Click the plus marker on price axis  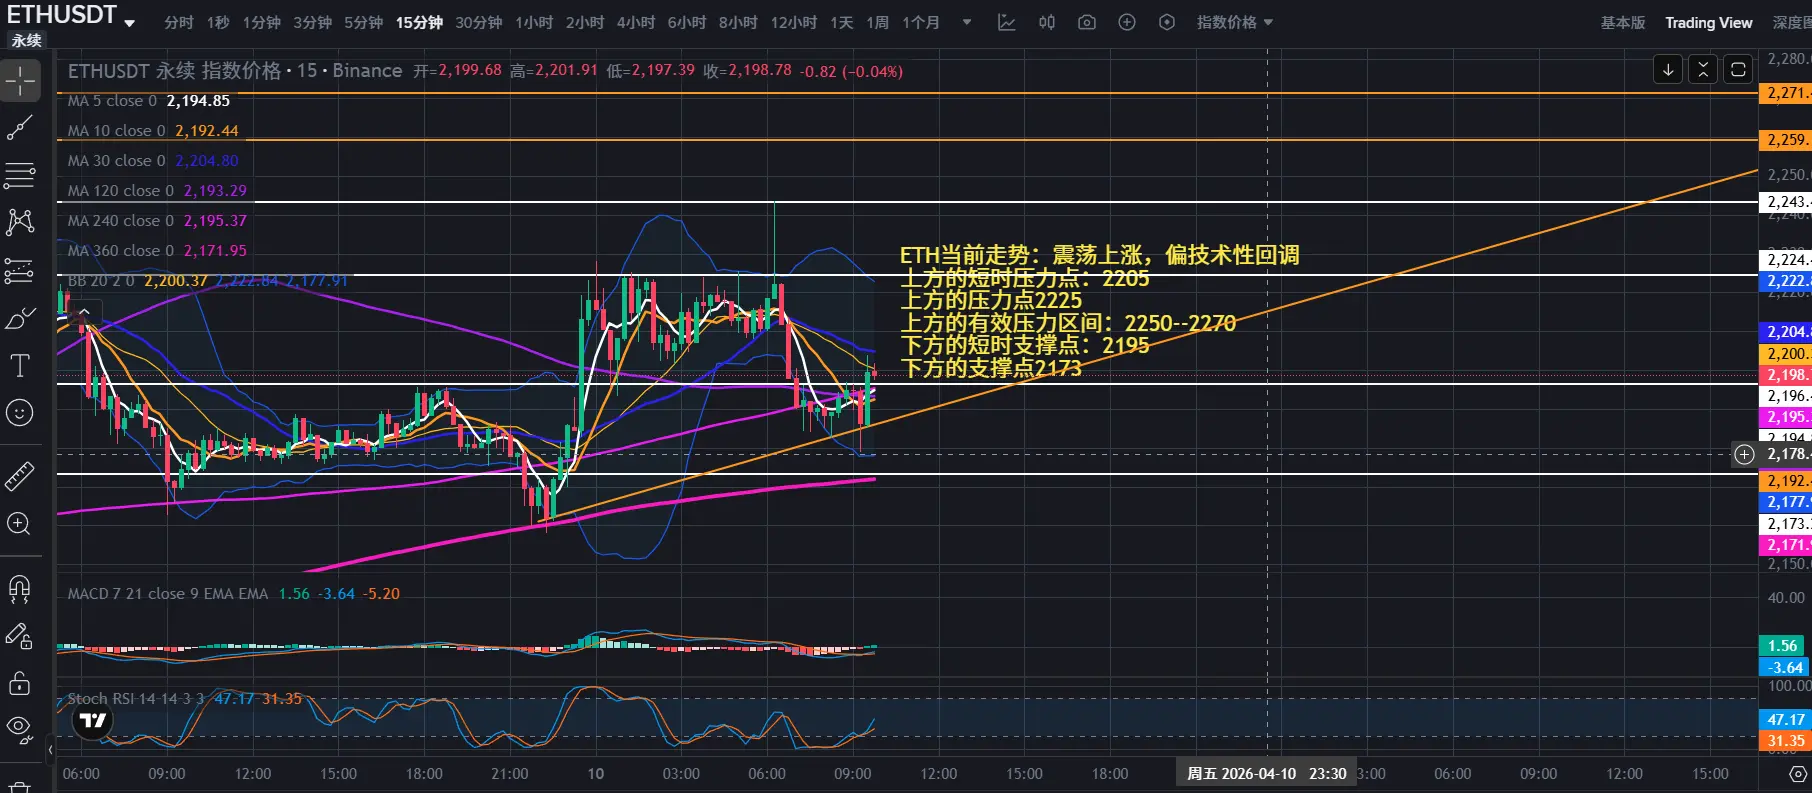click(x=1744, y=455)
